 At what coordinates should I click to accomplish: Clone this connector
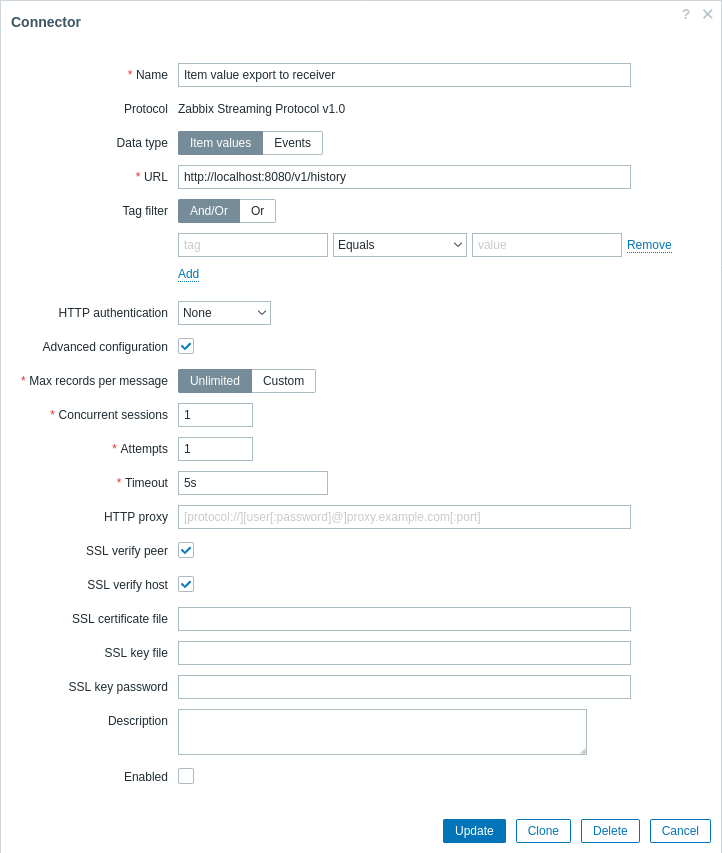coord(543,831)
